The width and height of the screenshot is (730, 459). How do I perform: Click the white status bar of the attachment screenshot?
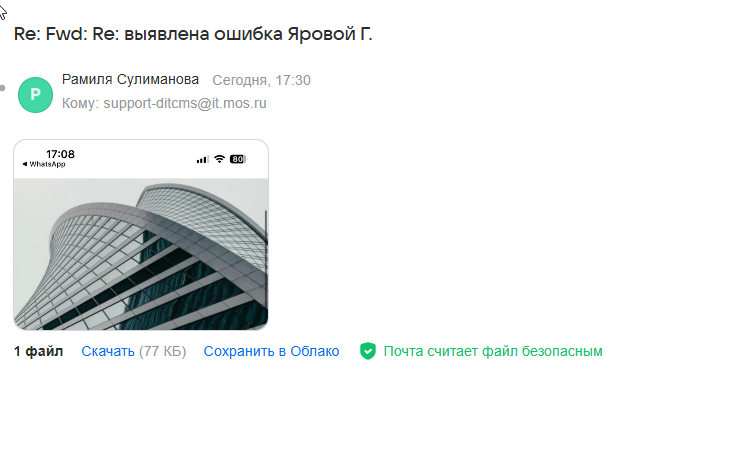[141, 159]
